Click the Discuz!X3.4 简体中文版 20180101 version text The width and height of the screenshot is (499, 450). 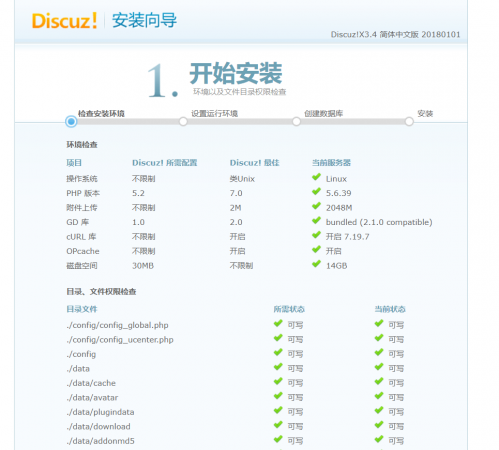[395, 35]
